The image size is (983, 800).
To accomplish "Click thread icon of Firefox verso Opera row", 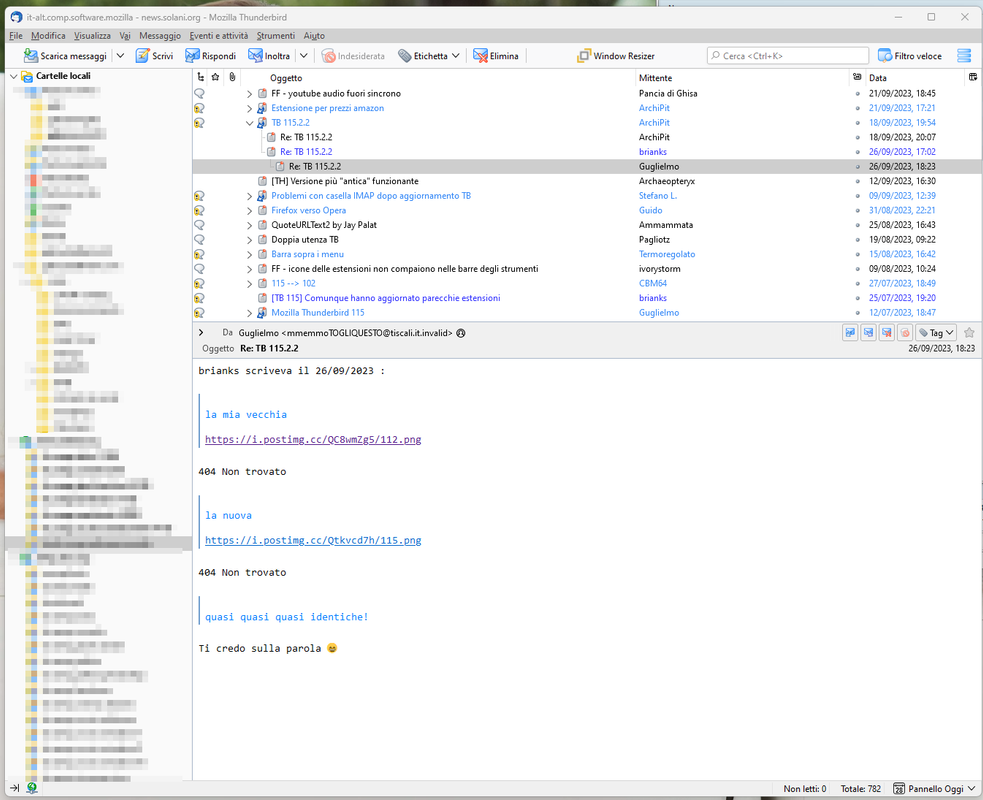I will pos(199,211).
